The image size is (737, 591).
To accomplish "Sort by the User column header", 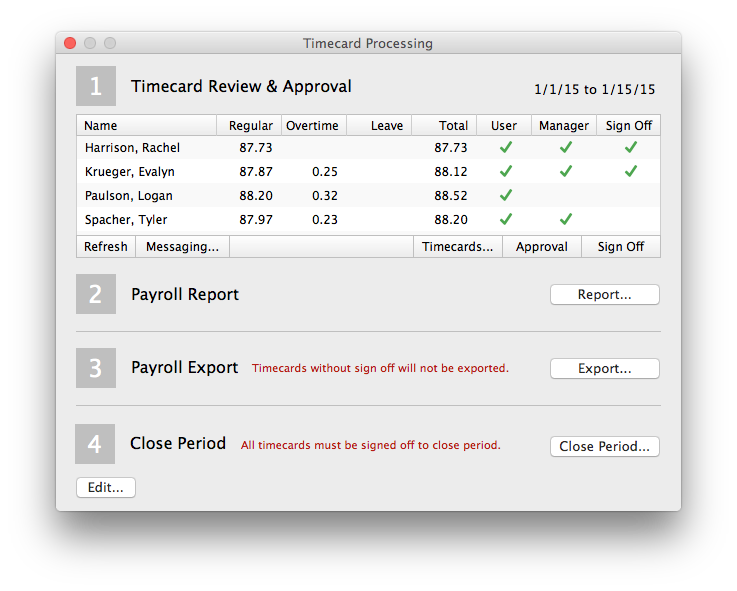I will [504, 126].
